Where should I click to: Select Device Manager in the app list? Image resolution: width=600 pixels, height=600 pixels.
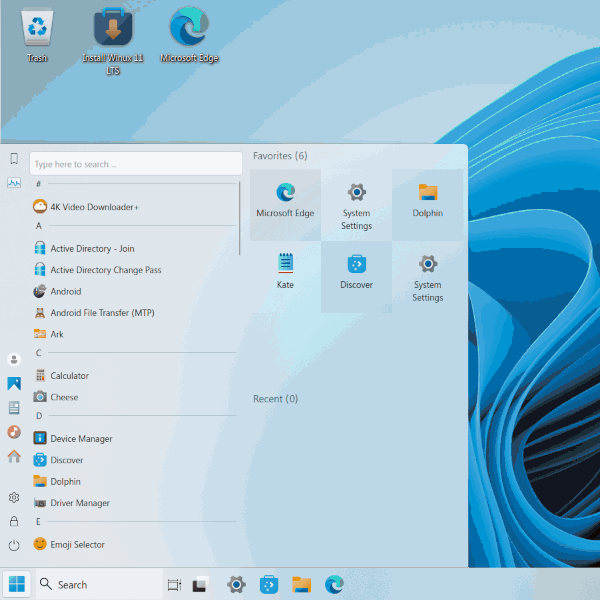pos(81,439)
